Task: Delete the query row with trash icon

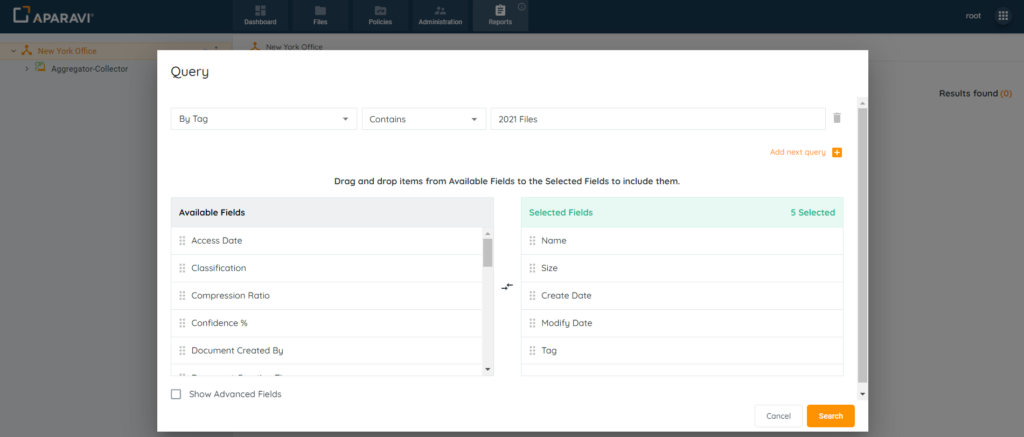Action: [x=836, y=118]
